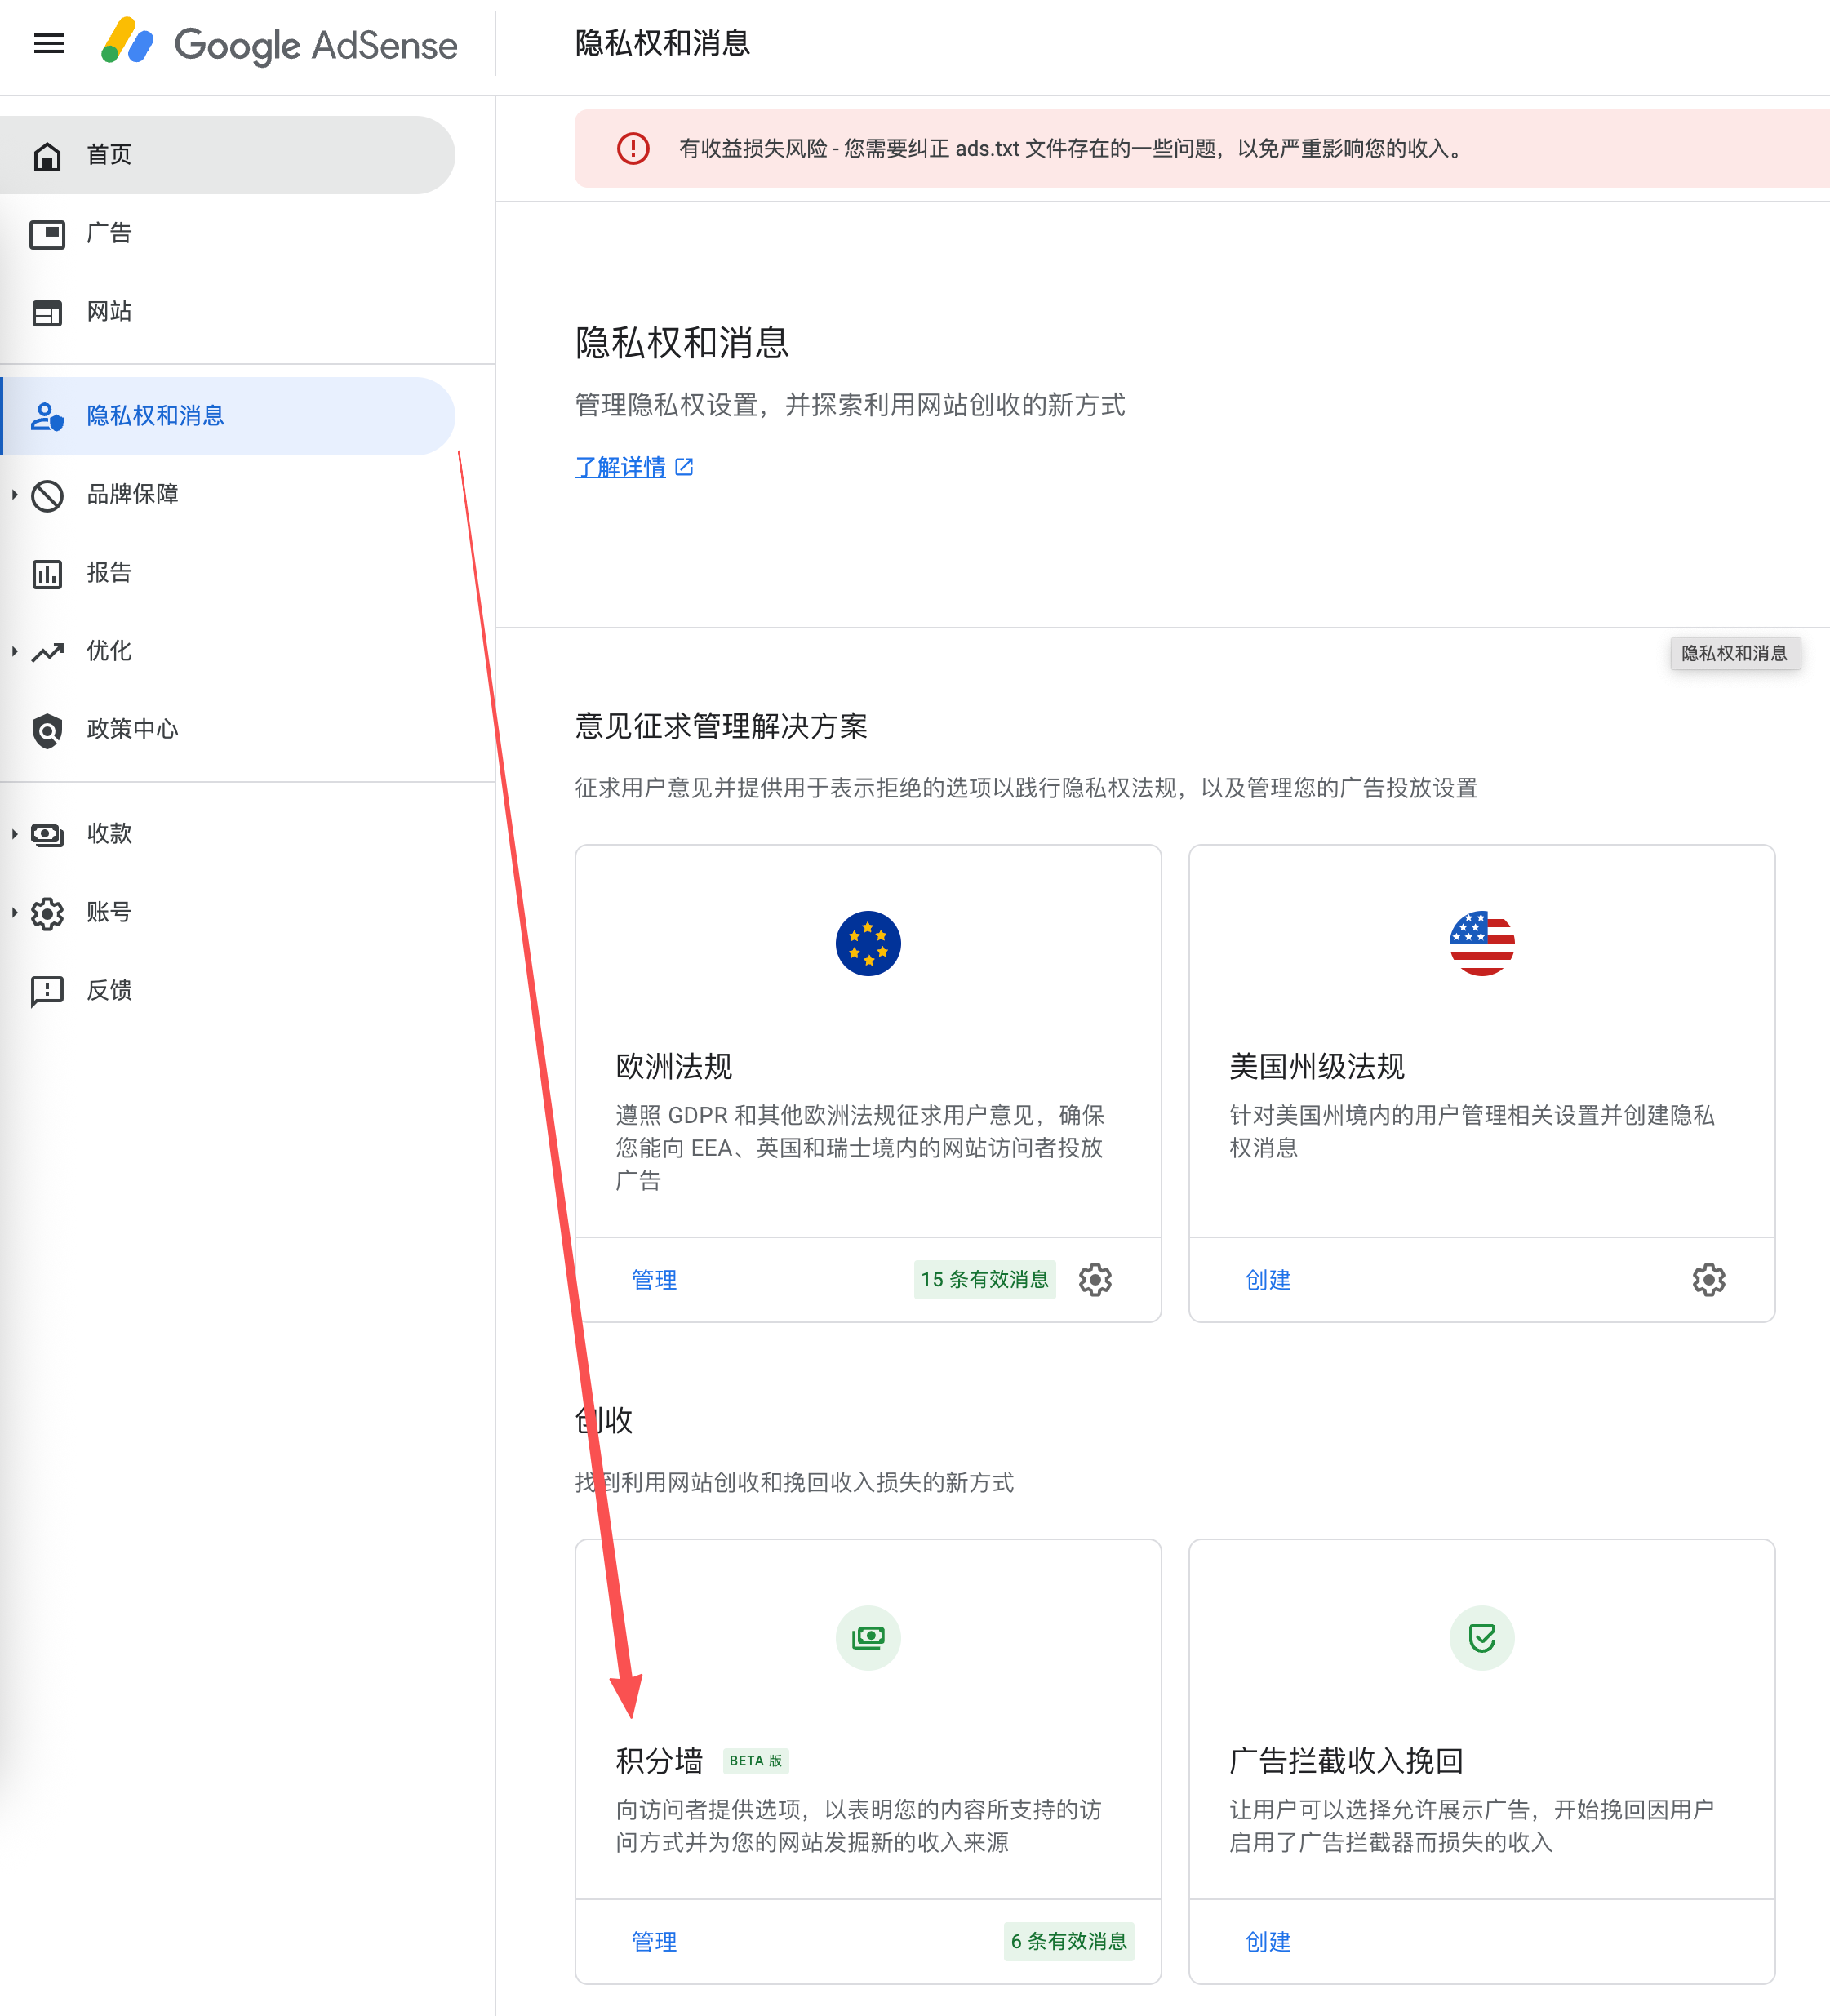Click the red warning alert icon
This screenshot has height=2016, width=1830.
(x=633, y=148)
